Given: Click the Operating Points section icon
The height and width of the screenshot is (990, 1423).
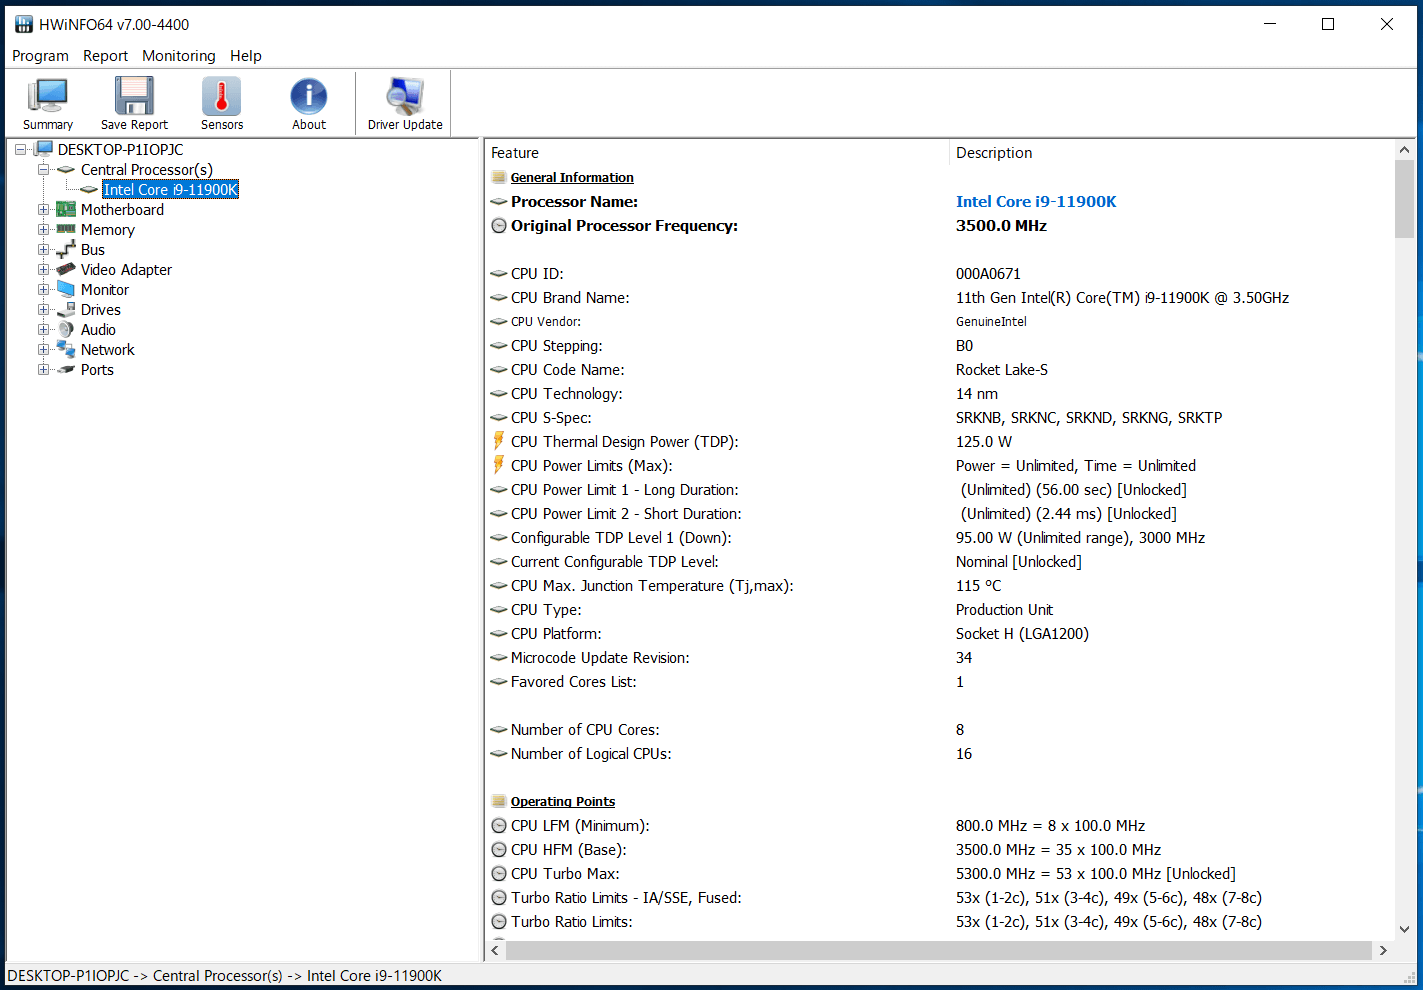Looking at the screenshot, I should tap(499, 801).
